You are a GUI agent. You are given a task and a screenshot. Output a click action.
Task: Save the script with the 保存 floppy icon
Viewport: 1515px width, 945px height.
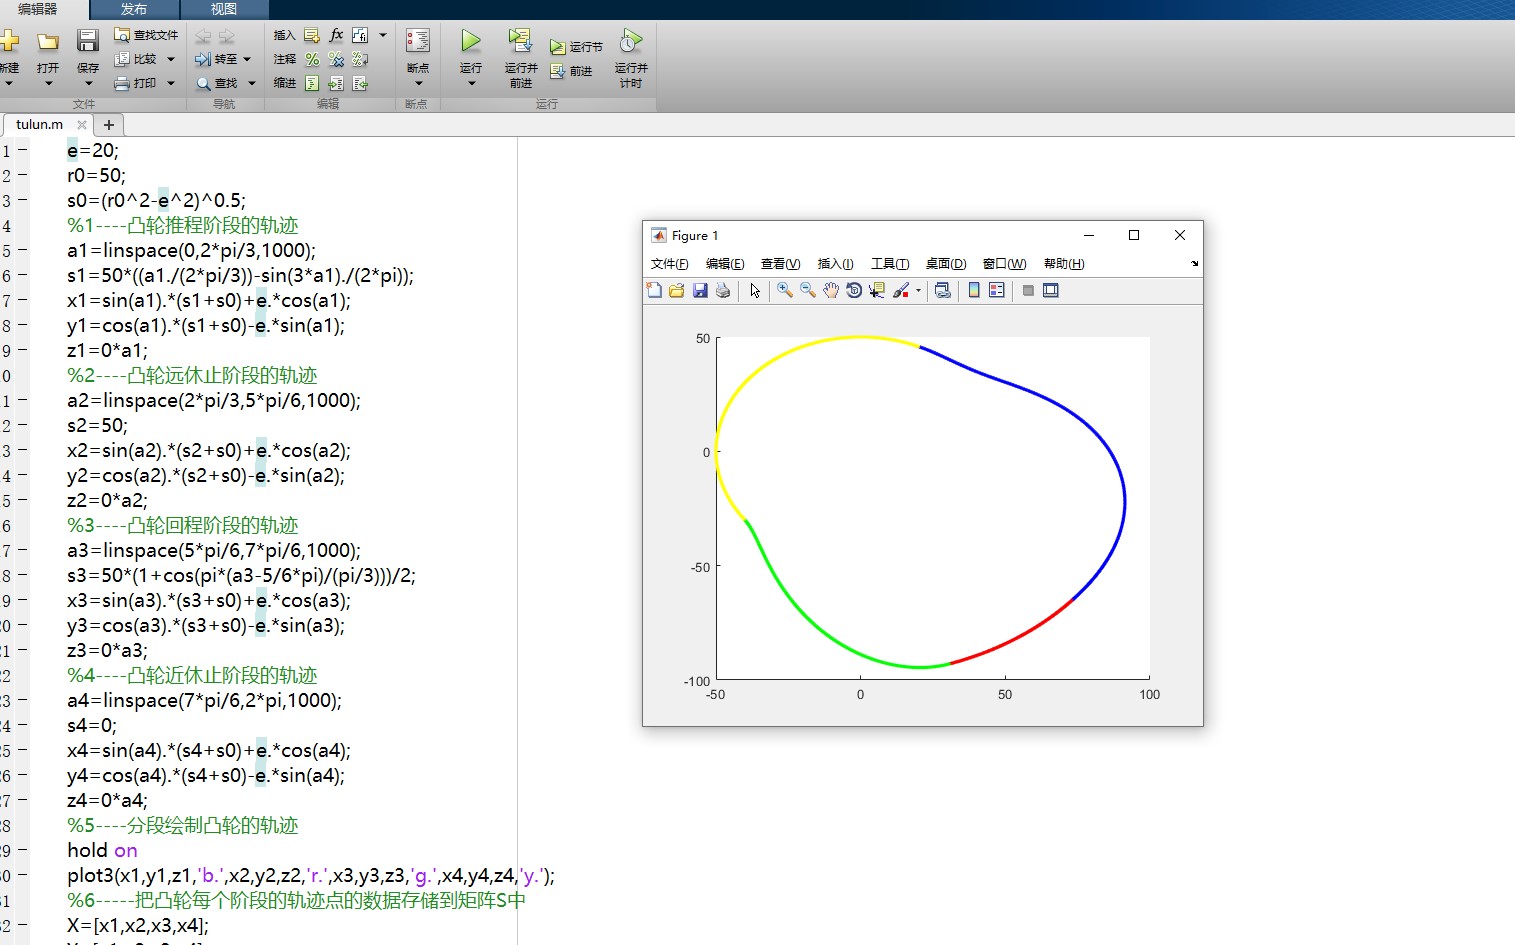(x=88, y=40)
